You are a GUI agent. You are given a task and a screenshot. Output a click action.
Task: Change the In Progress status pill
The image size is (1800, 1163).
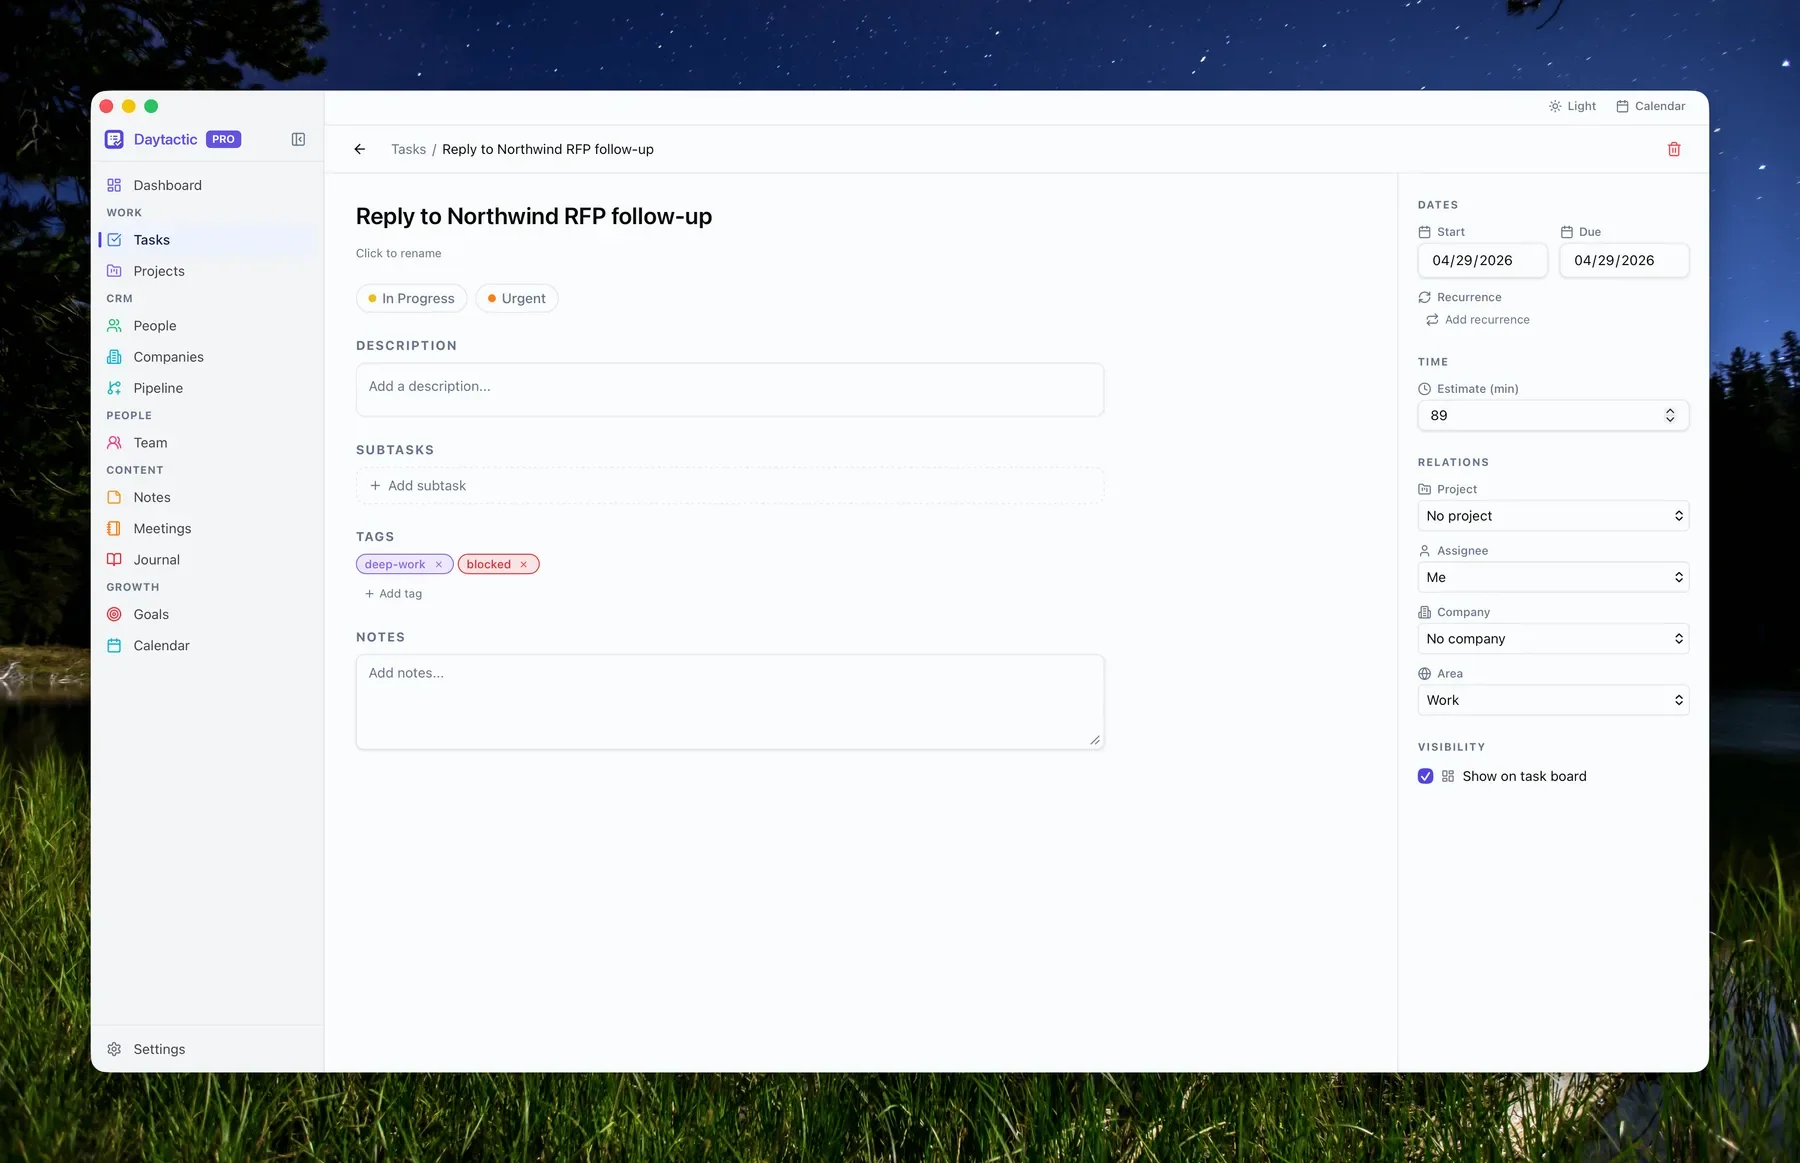click(411, 298)
